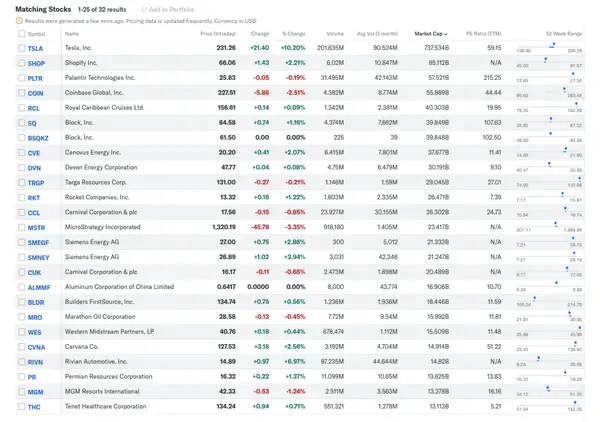Sort by PE Ratio (TTM) header
Viewport: 600px width, 422px height.
click(x=484, y=34)
